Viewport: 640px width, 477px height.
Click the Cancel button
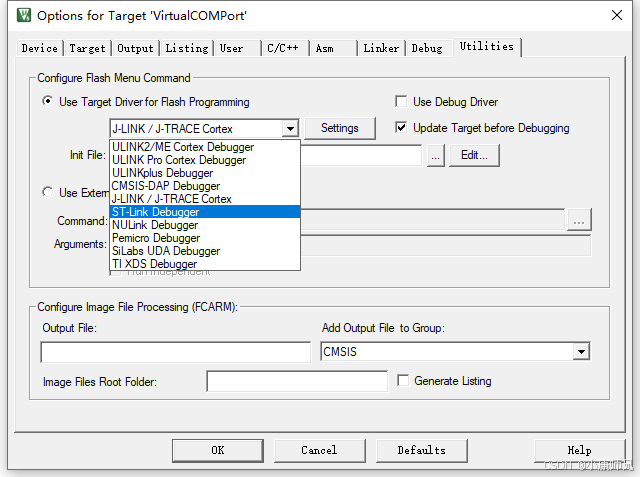click(x=319, y=450)
